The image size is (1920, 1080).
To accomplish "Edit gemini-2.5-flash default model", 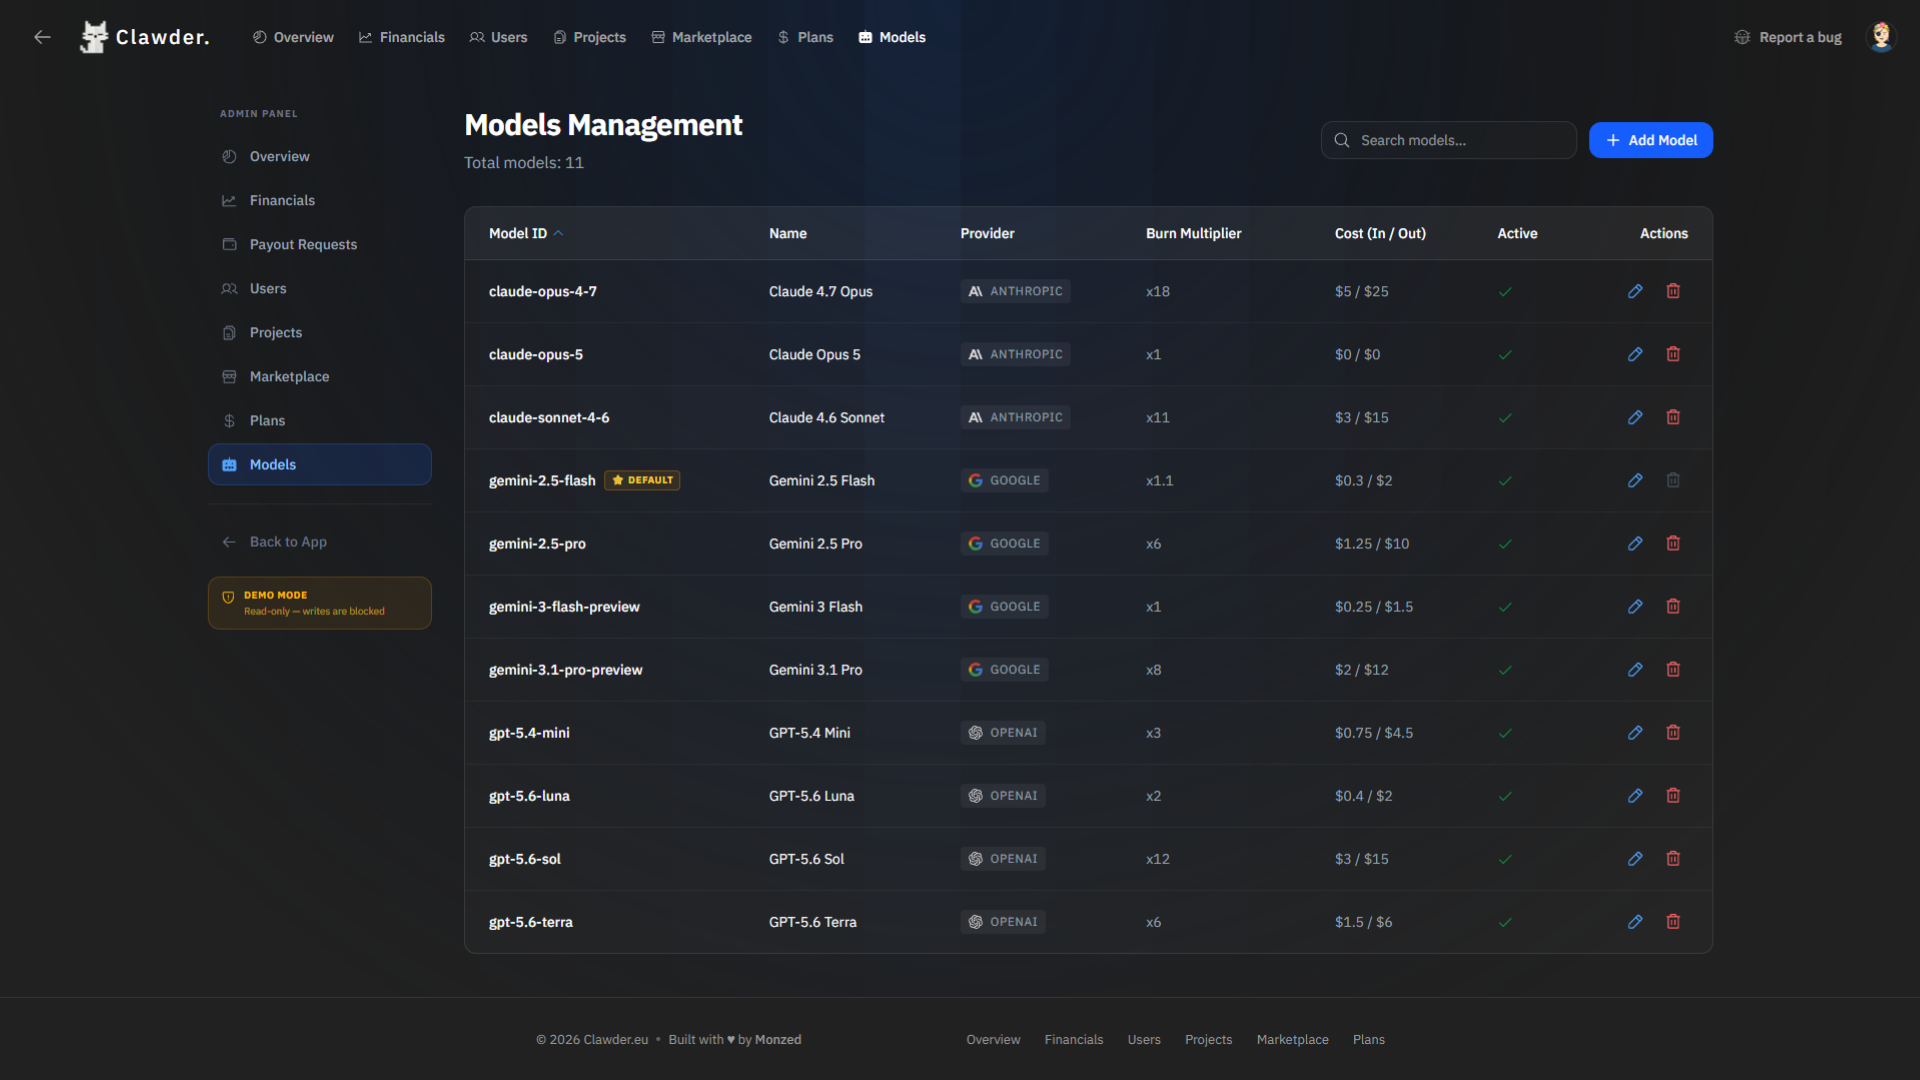I will point(1635,480).
